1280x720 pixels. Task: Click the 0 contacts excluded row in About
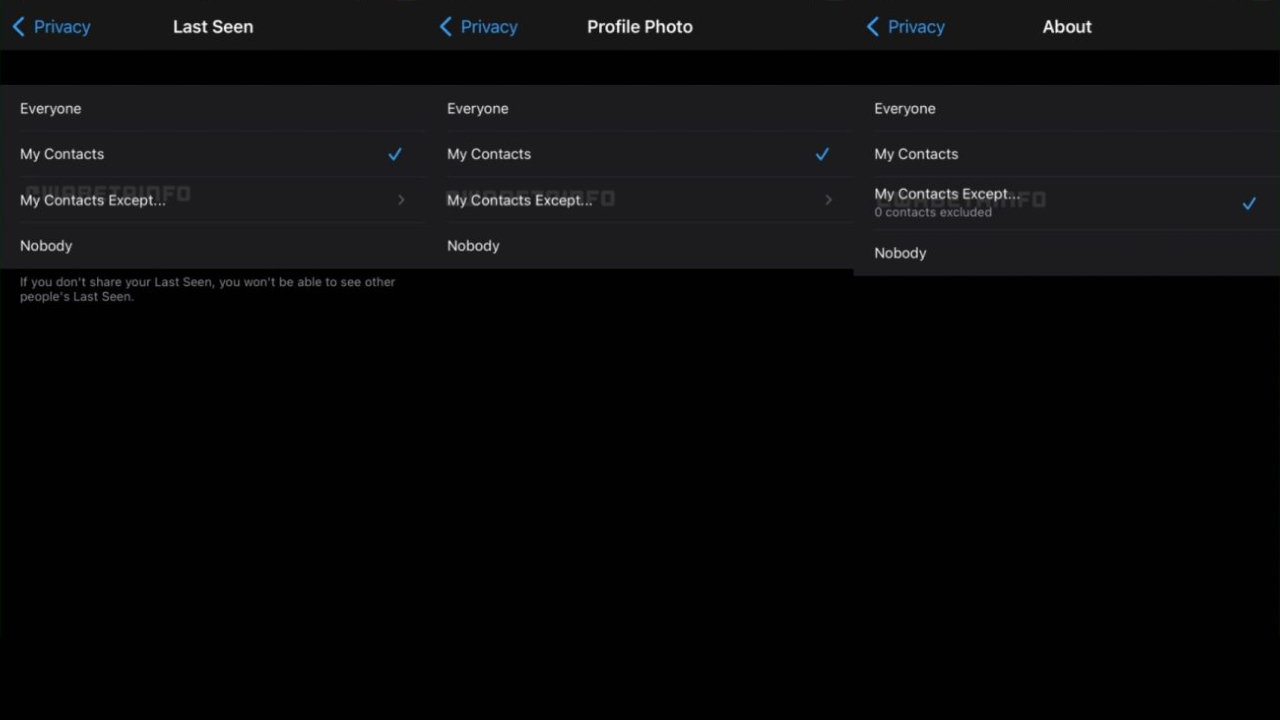coord(932,212)
